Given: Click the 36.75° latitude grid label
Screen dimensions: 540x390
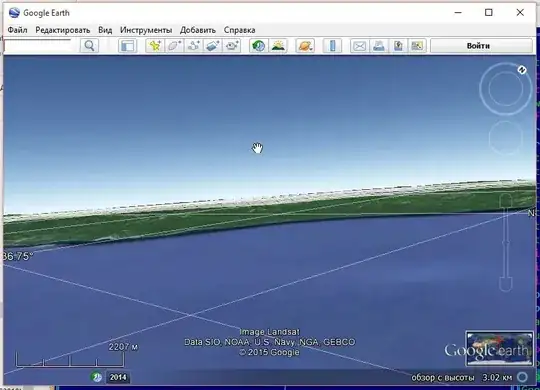Looking at the screenshot, I should 18,257.
